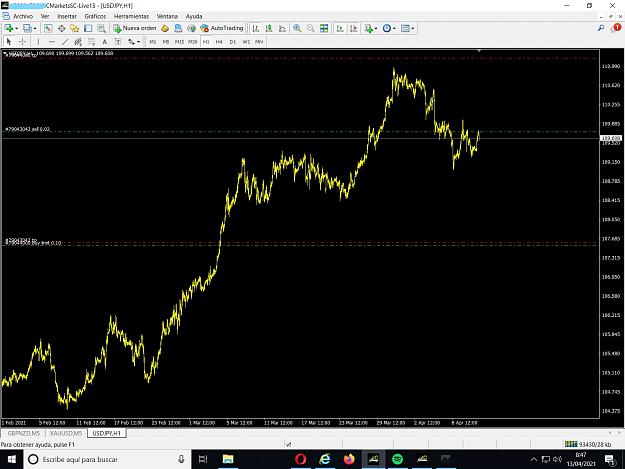Open the new chart toolbar icon
This screenshot has width=625, height=469.
8,28
